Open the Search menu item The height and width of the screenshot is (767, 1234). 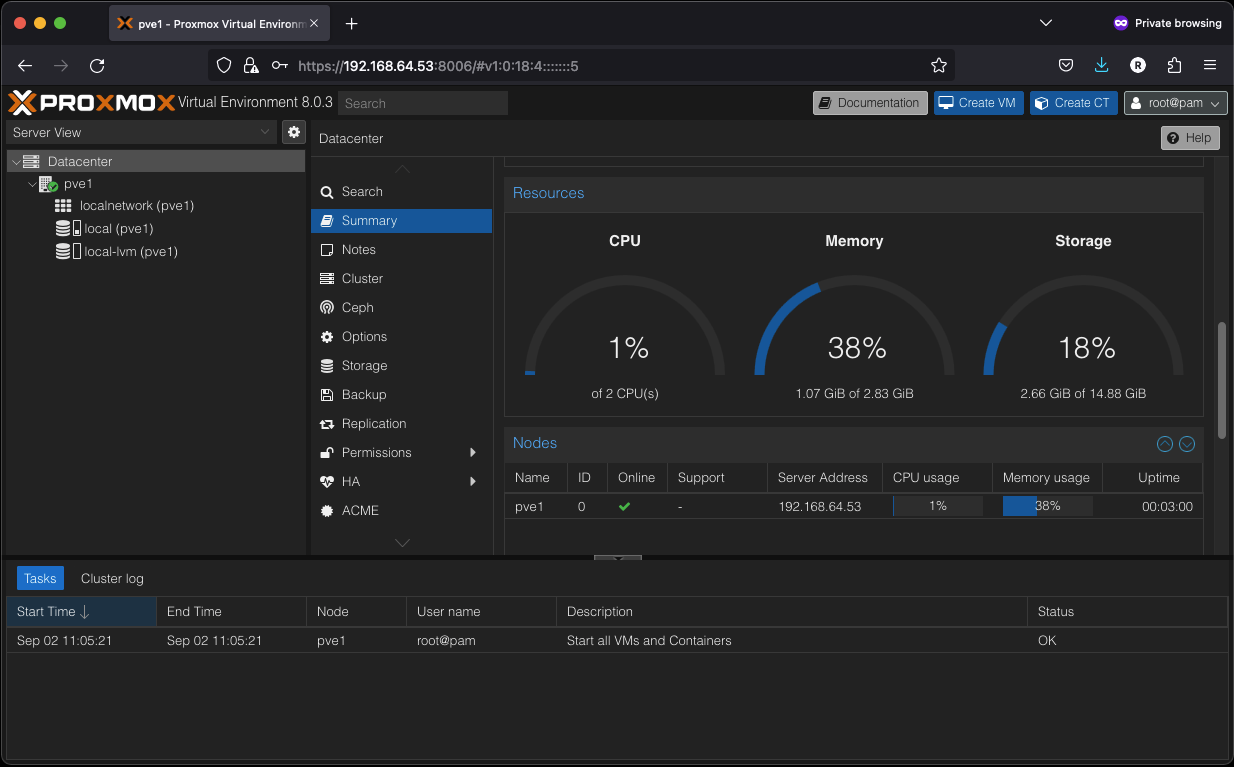coord(401,192)
